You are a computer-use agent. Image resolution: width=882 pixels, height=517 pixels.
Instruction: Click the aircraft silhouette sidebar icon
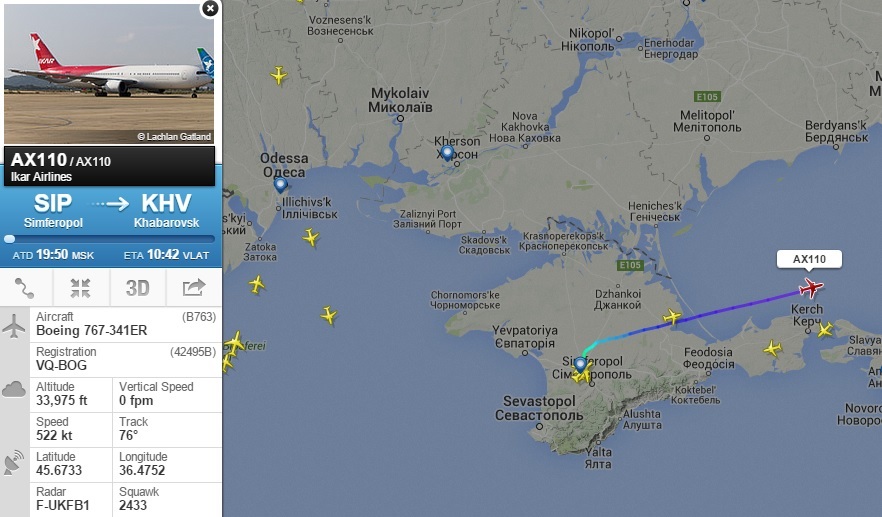(14, 326)
